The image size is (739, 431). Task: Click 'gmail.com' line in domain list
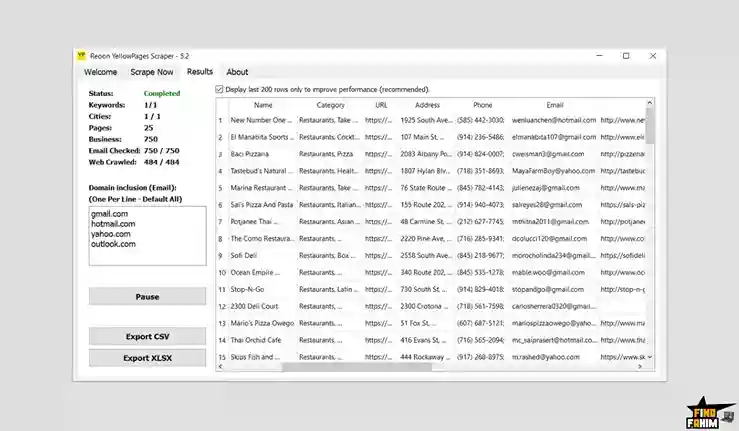(109, 214)
